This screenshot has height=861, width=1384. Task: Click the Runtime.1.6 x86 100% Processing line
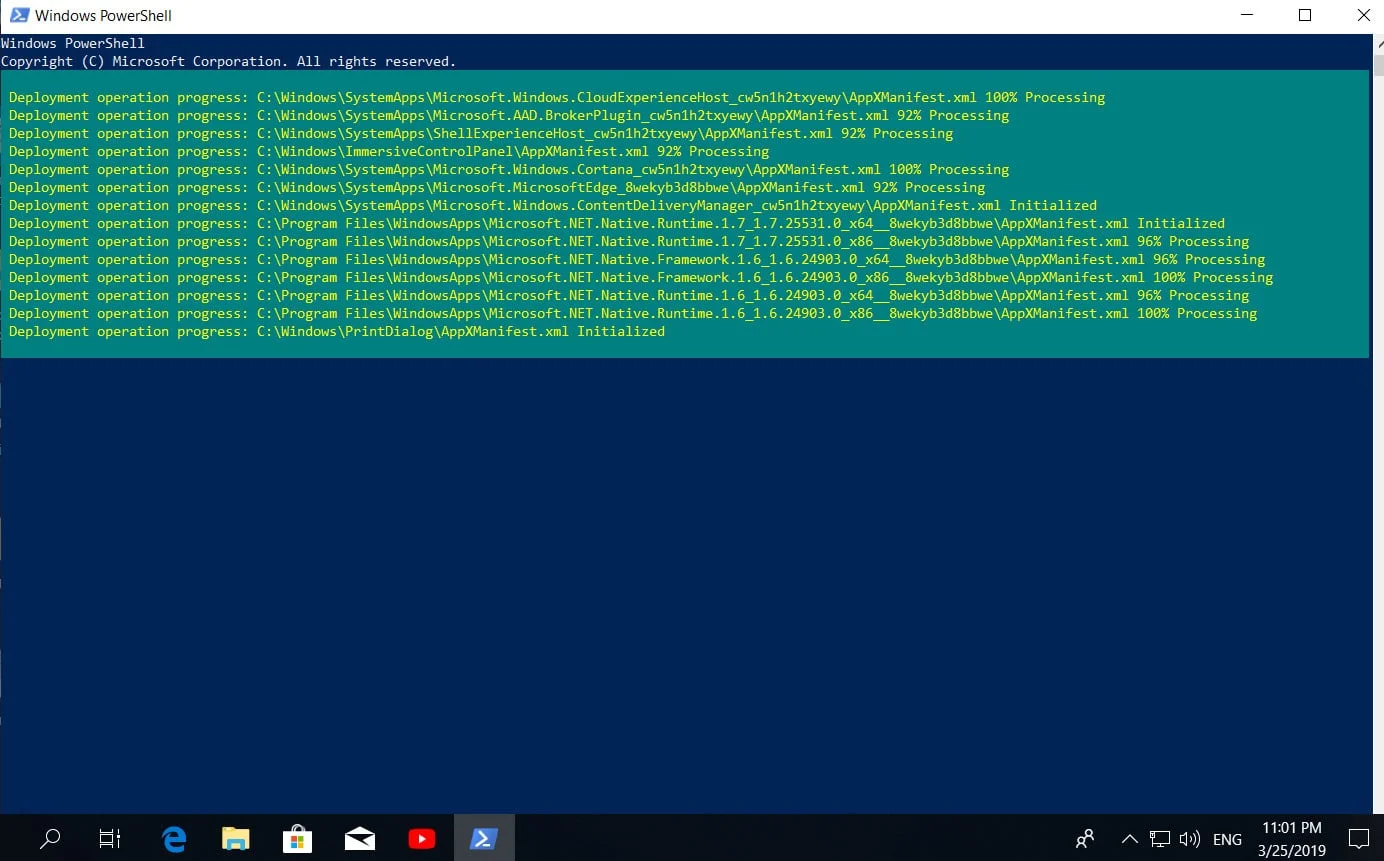pos(633,314)
